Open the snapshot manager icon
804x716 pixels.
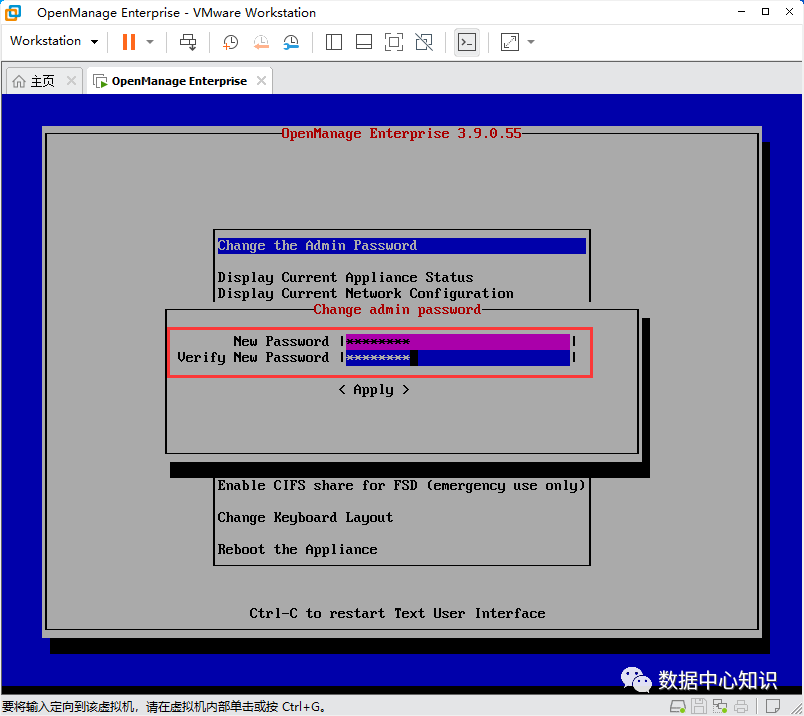point(291,42)
